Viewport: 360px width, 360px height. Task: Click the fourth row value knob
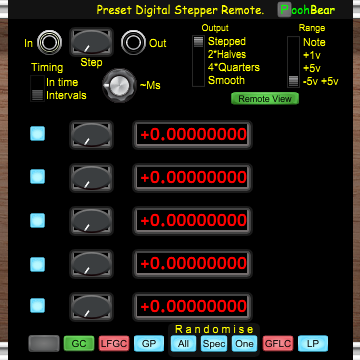click(91, 264)
